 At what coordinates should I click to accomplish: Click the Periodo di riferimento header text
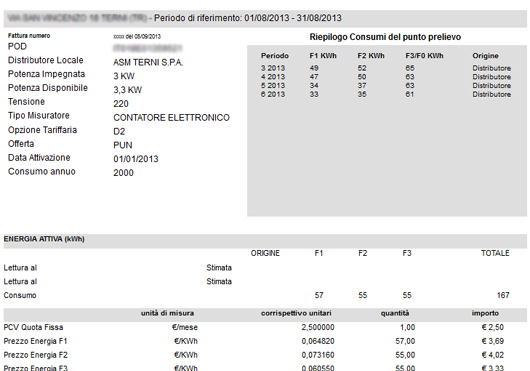(x=248, y=18)
